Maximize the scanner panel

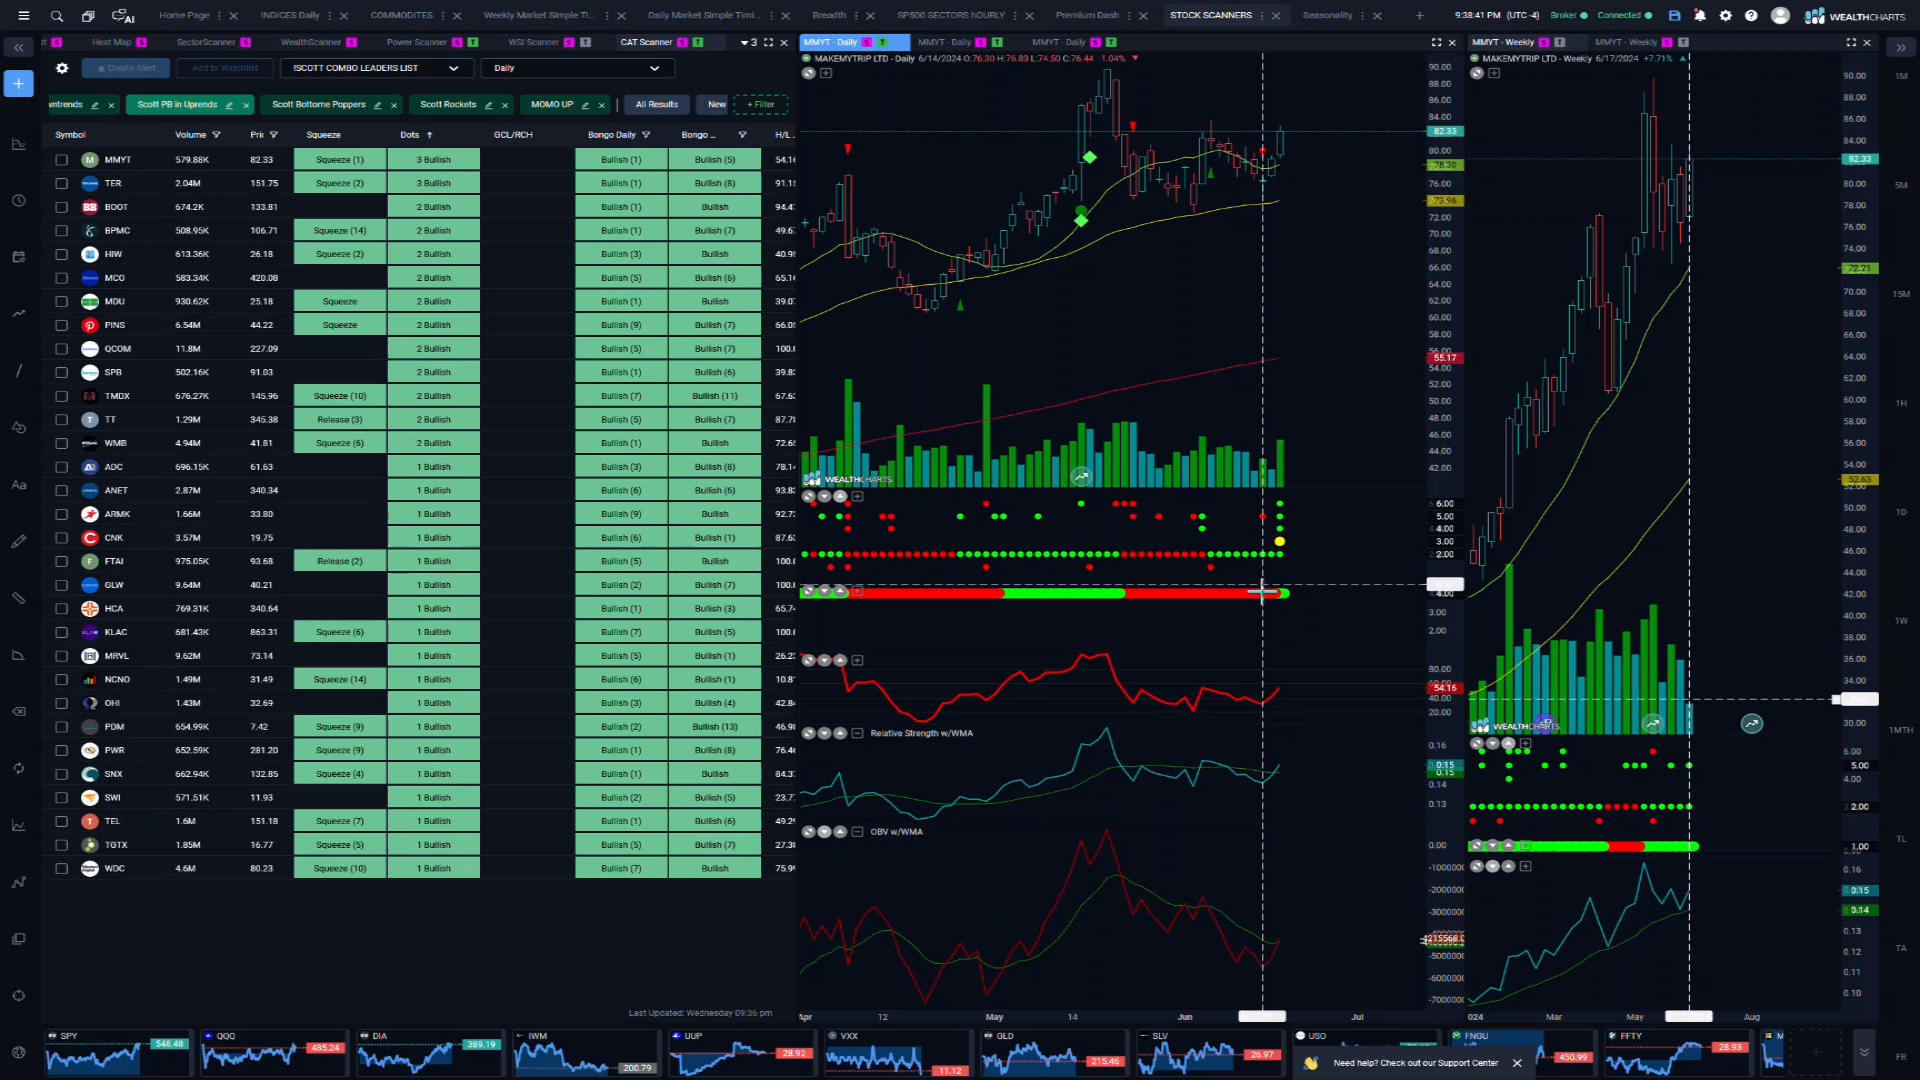[768, 42]
